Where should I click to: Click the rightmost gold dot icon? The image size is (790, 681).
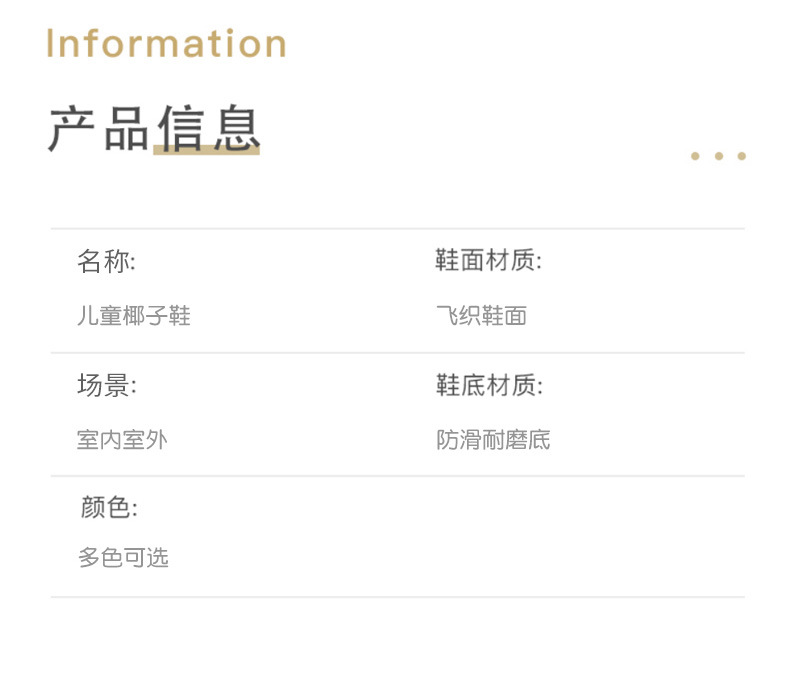(x=741, y=156)
